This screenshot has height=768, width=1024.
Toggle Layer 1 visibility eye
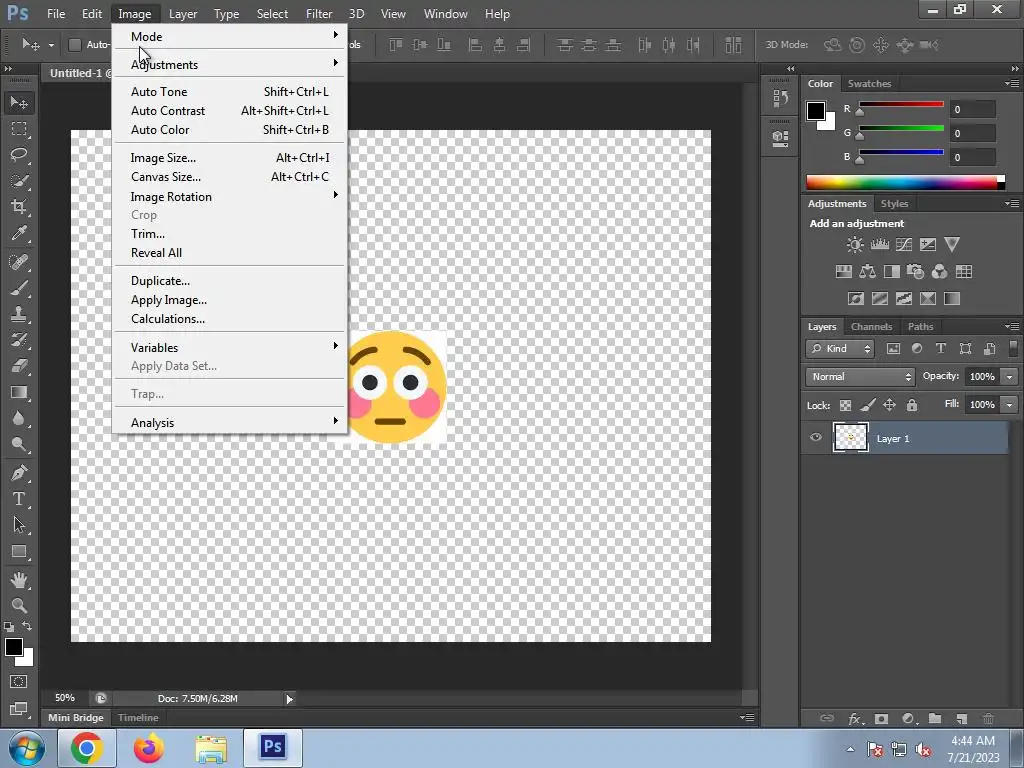pyautogui.click(x=816, y=438)
